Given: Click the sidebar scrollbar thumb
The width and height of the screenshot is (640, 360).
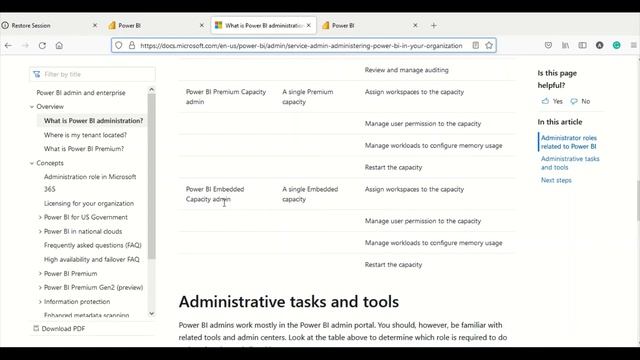Looking at the screenshot, I should 151,176.
